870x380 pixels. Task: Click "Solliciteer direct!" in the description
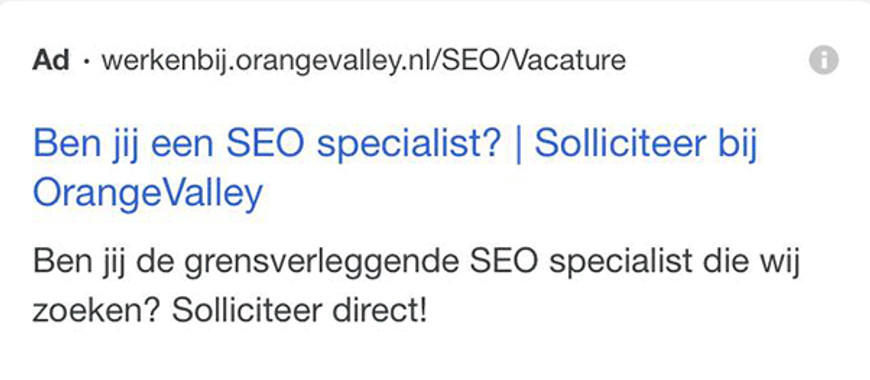(300, 312)
